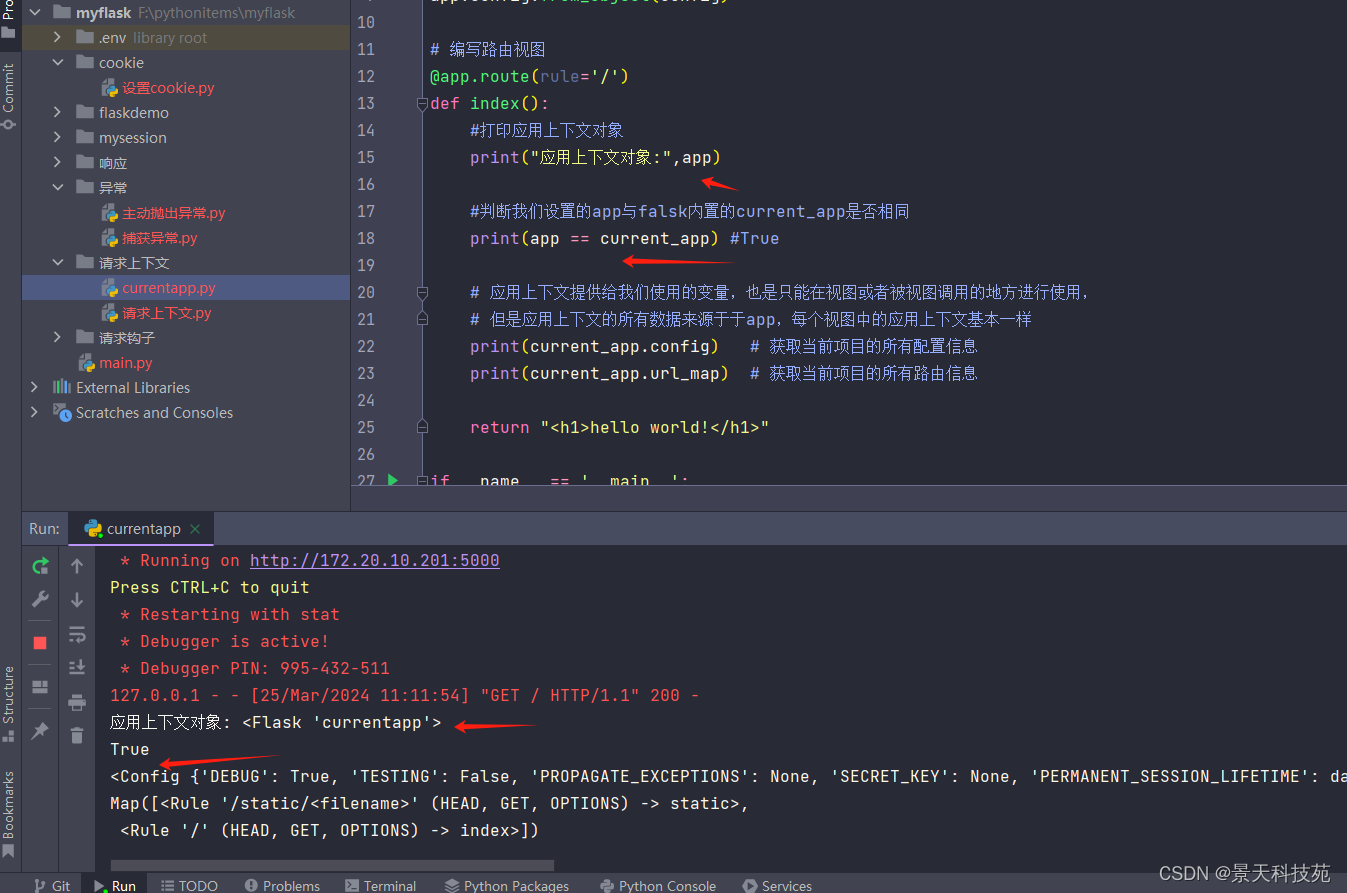Open the Git tool window
The width and height of the screenshot is (1347, 893).
[51, 885]
